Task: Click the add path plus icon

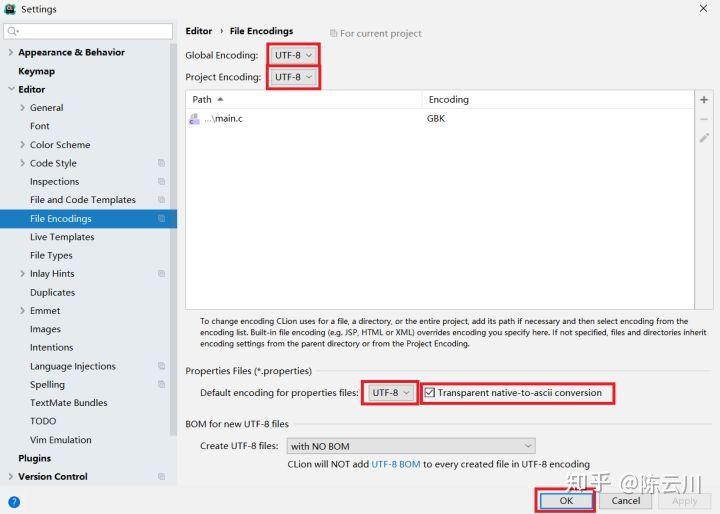Action: [704, 100]
